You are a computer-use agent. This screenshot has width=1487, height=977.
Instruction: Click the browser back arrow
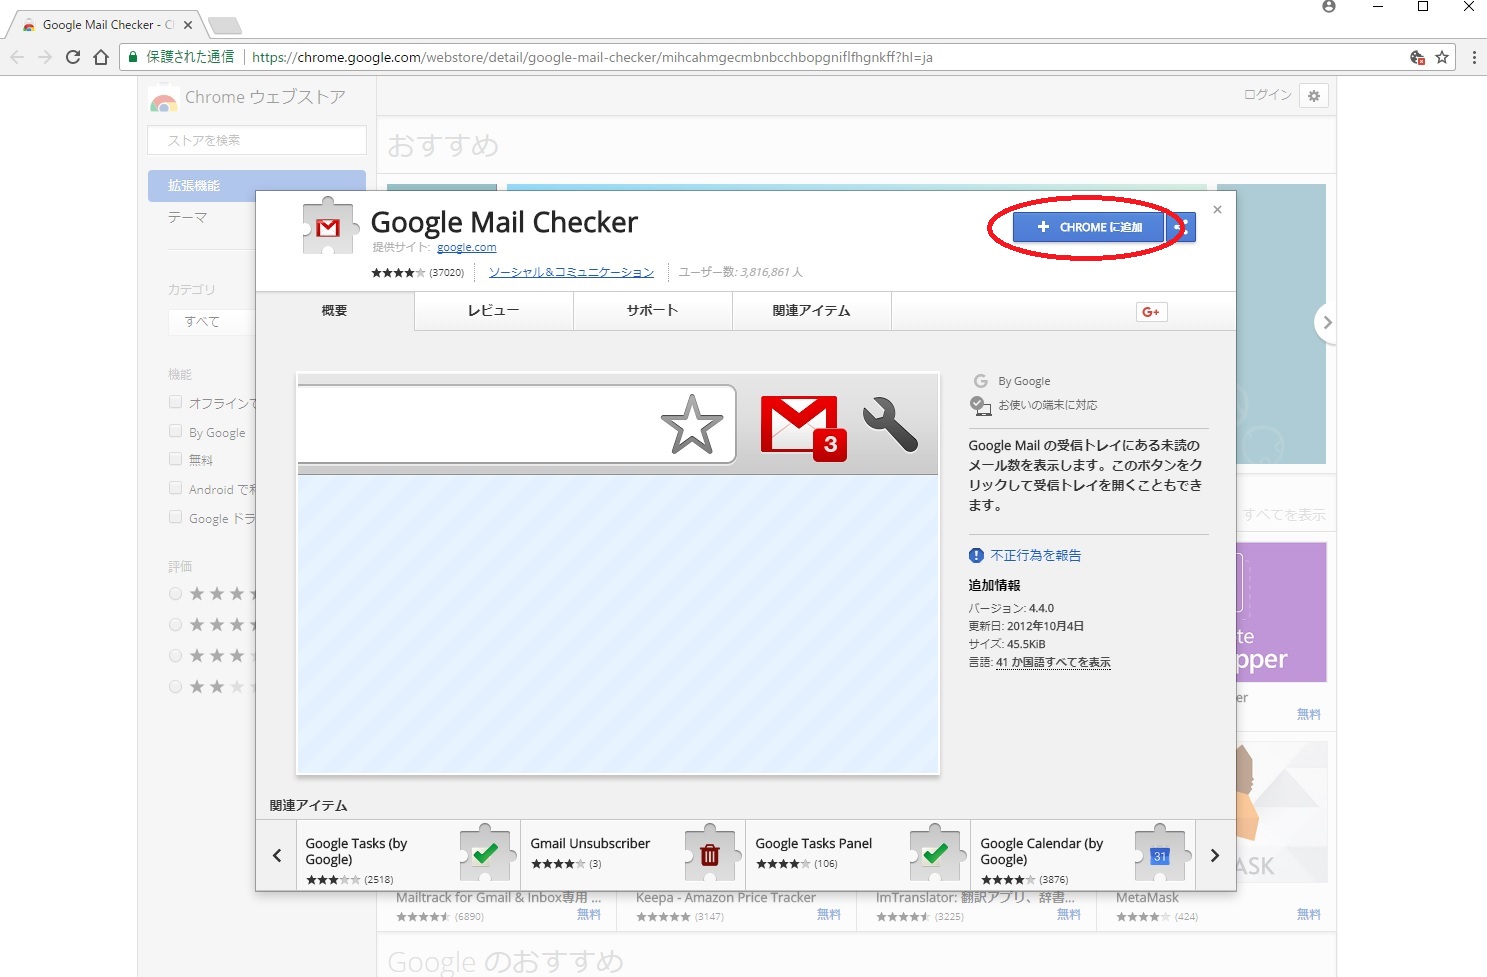point(17,57)
